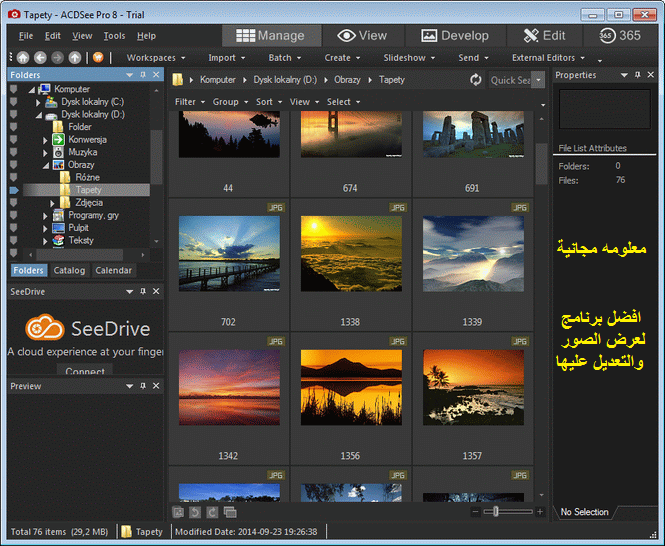This screenshot has height=546, width=665.
Task: Expand Dysk lokalny (C:) tree node
Action: [38, 102]
